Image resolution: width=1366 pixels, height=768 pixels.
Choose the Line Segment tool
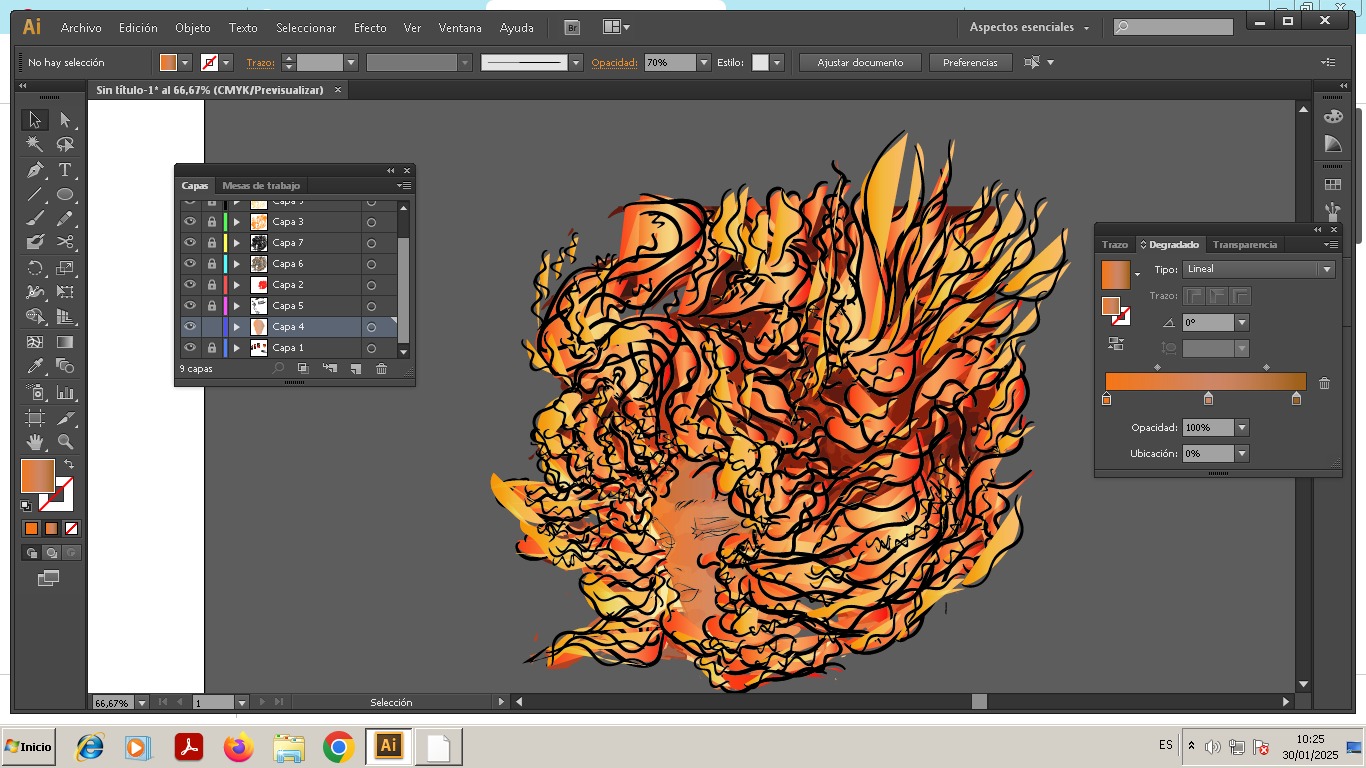(35, 195)
